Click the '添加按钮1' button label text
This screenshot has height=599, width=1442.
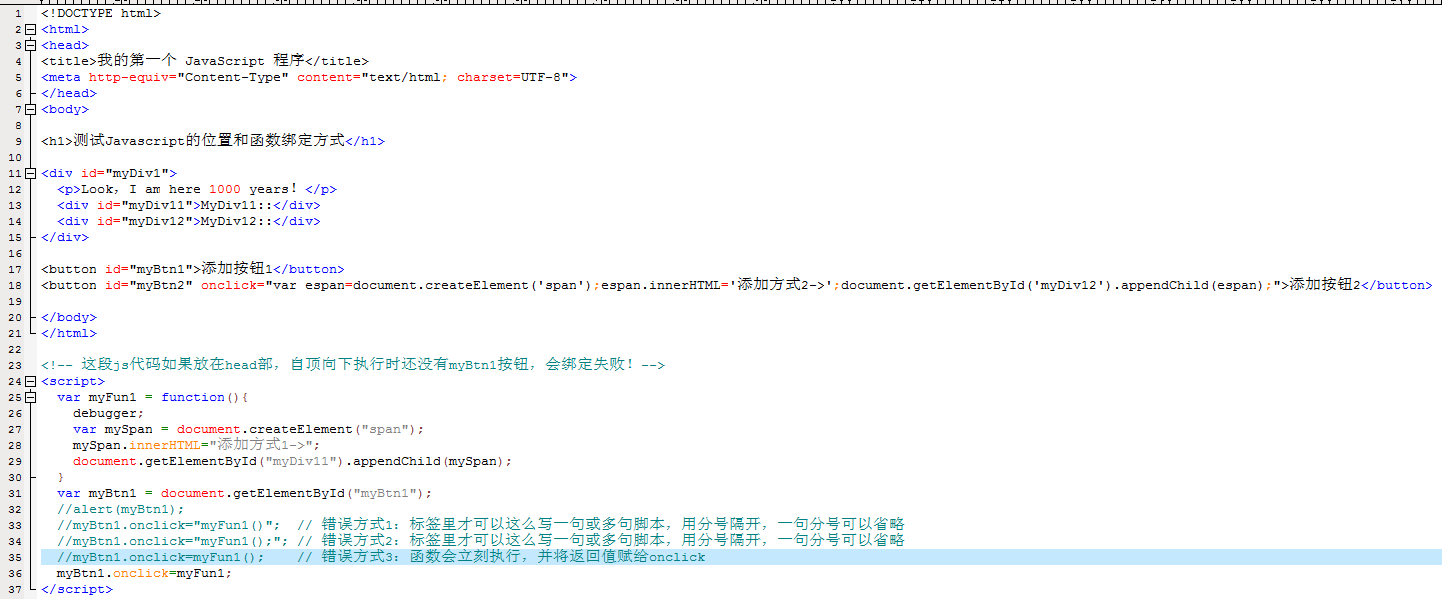click(237, 270)
